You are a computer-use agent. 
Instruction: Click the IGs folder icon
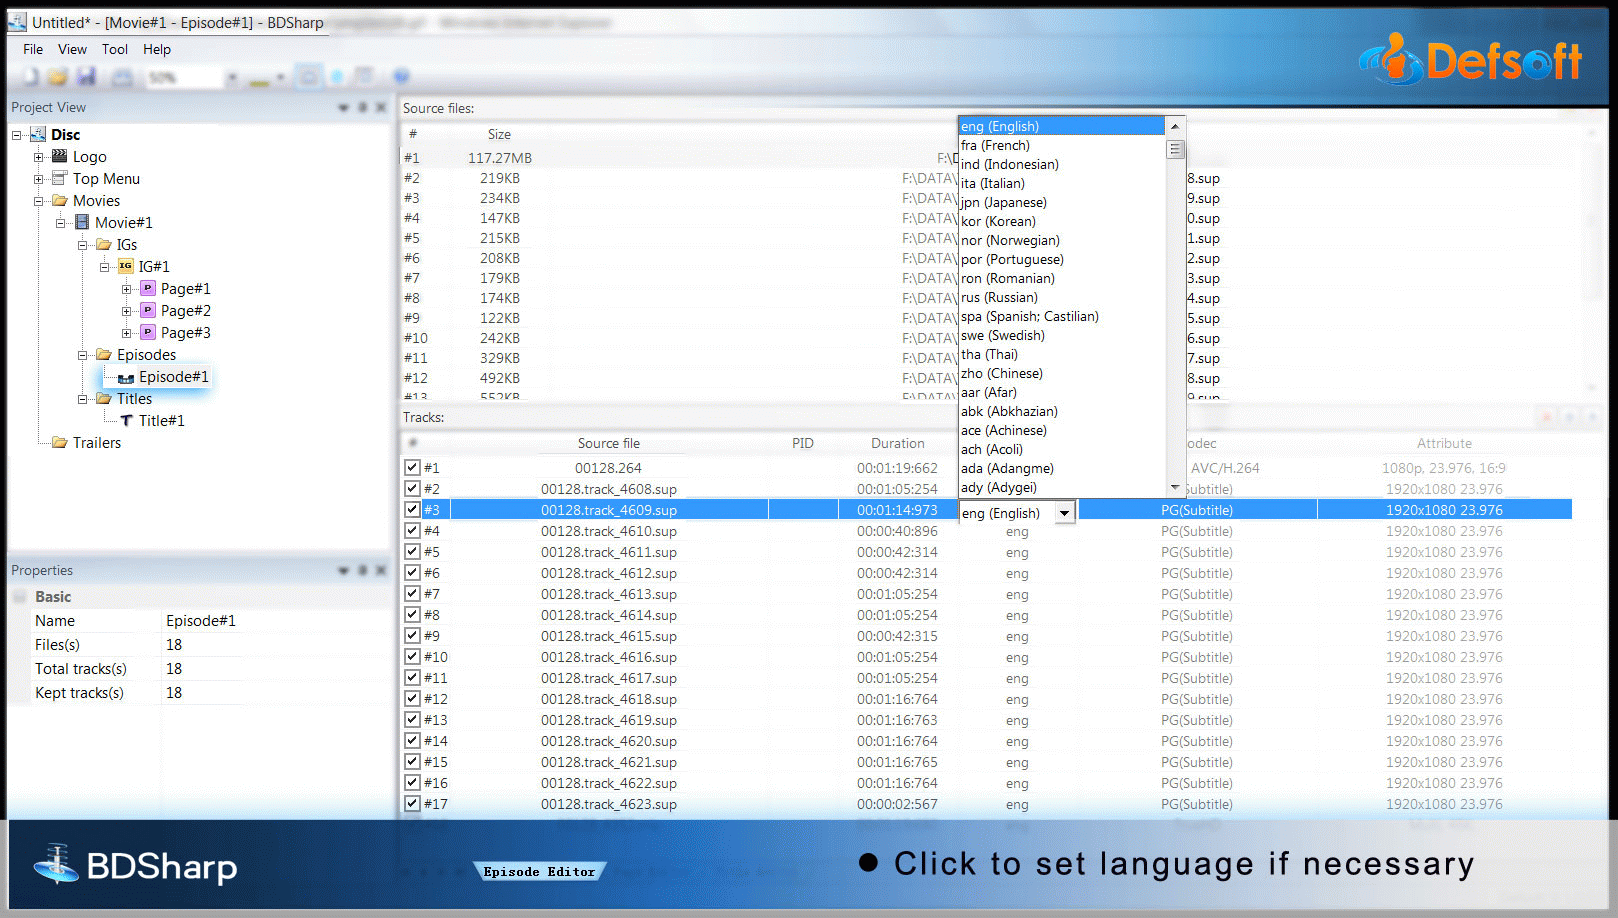[104, 244]
